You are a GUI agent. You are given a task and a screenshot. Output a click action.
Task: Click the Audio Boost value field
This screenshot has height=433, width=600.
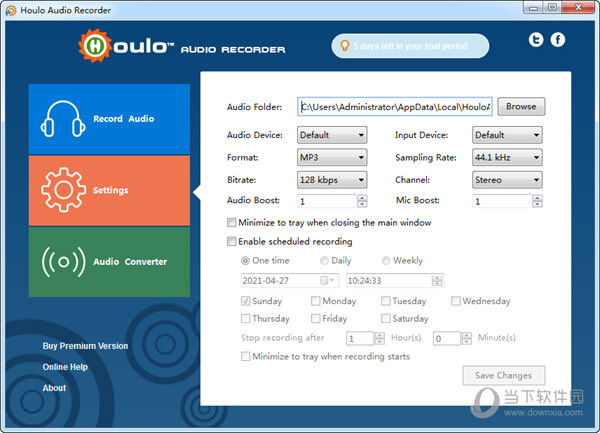[327, 201]
